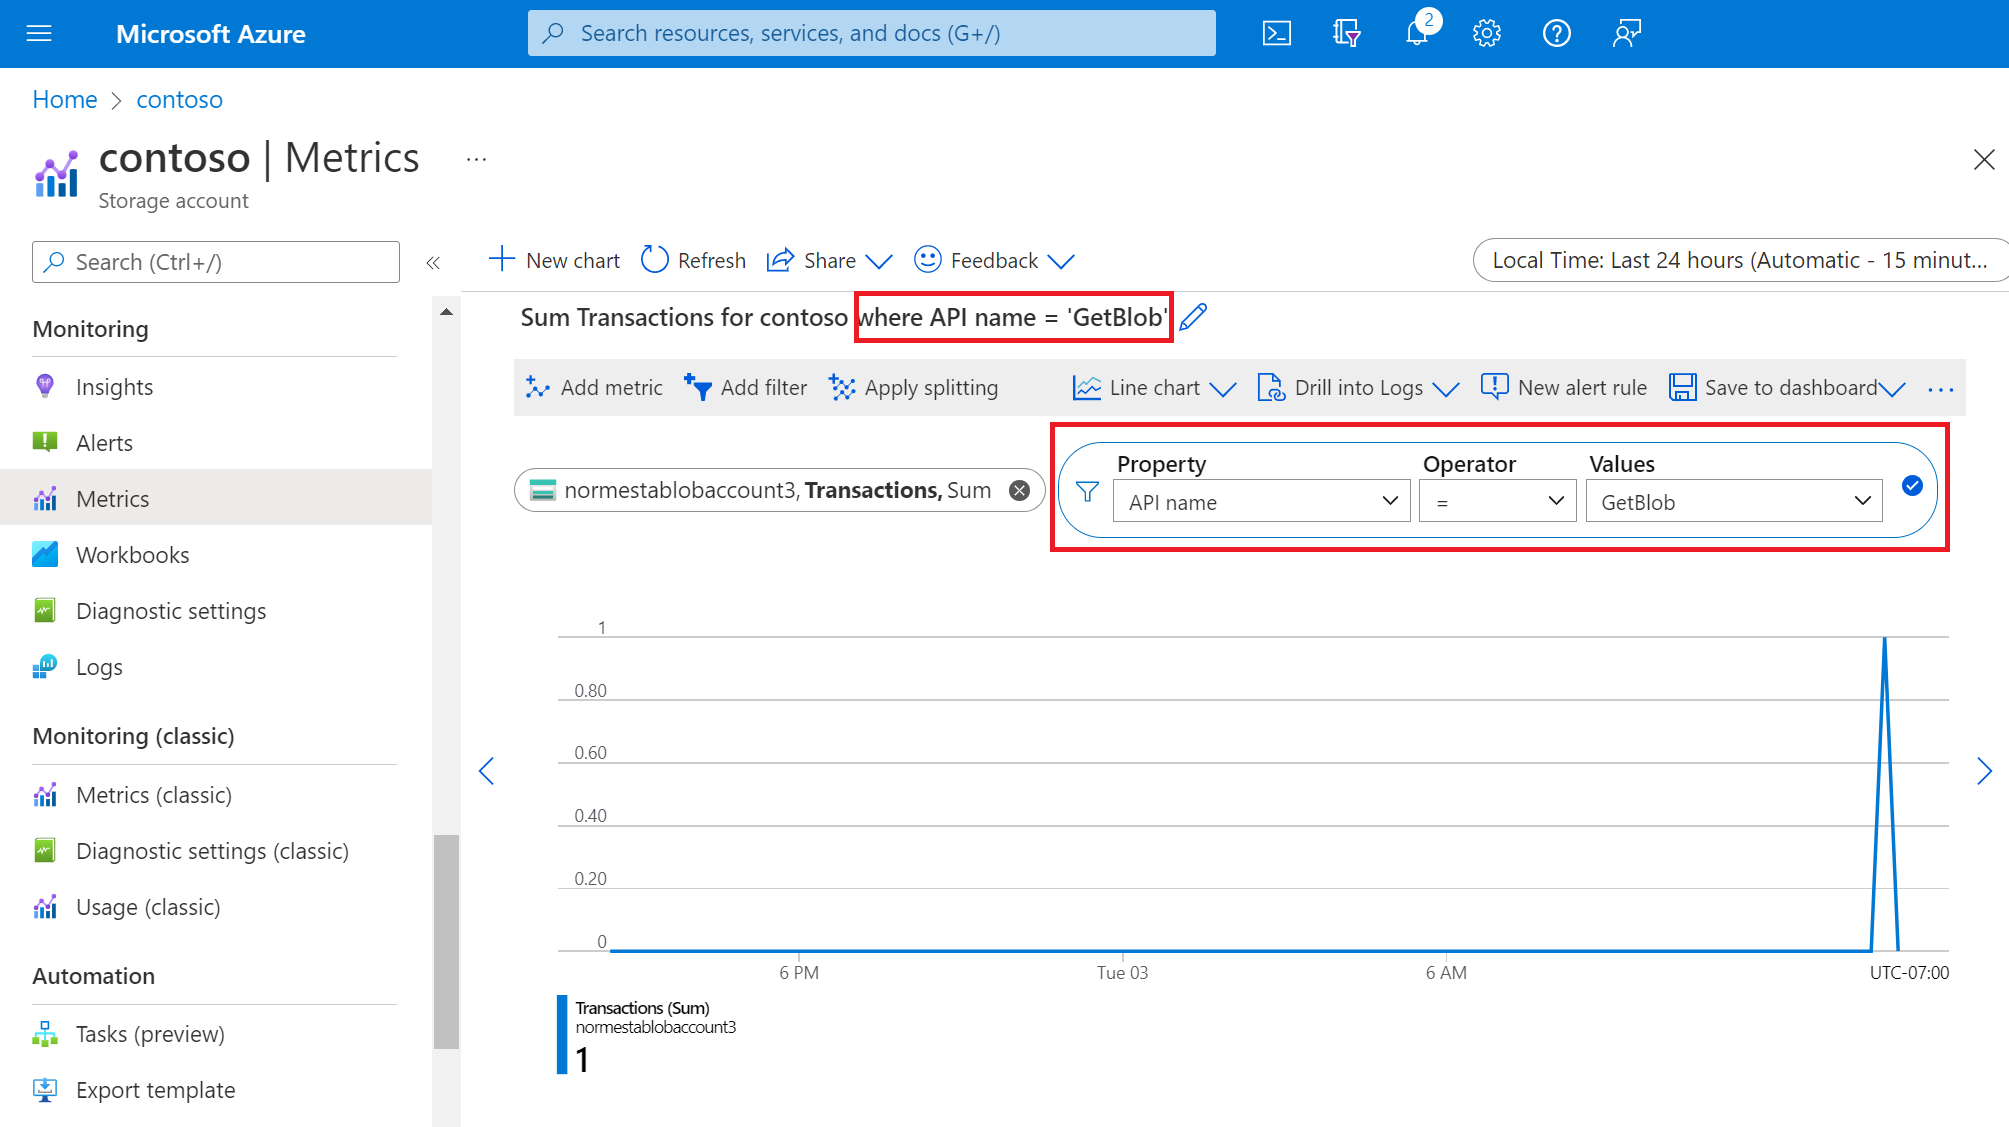Click Microsoft Azure logo text
The width and height of the screenshot is (2009, 1127).
point(211,34)
